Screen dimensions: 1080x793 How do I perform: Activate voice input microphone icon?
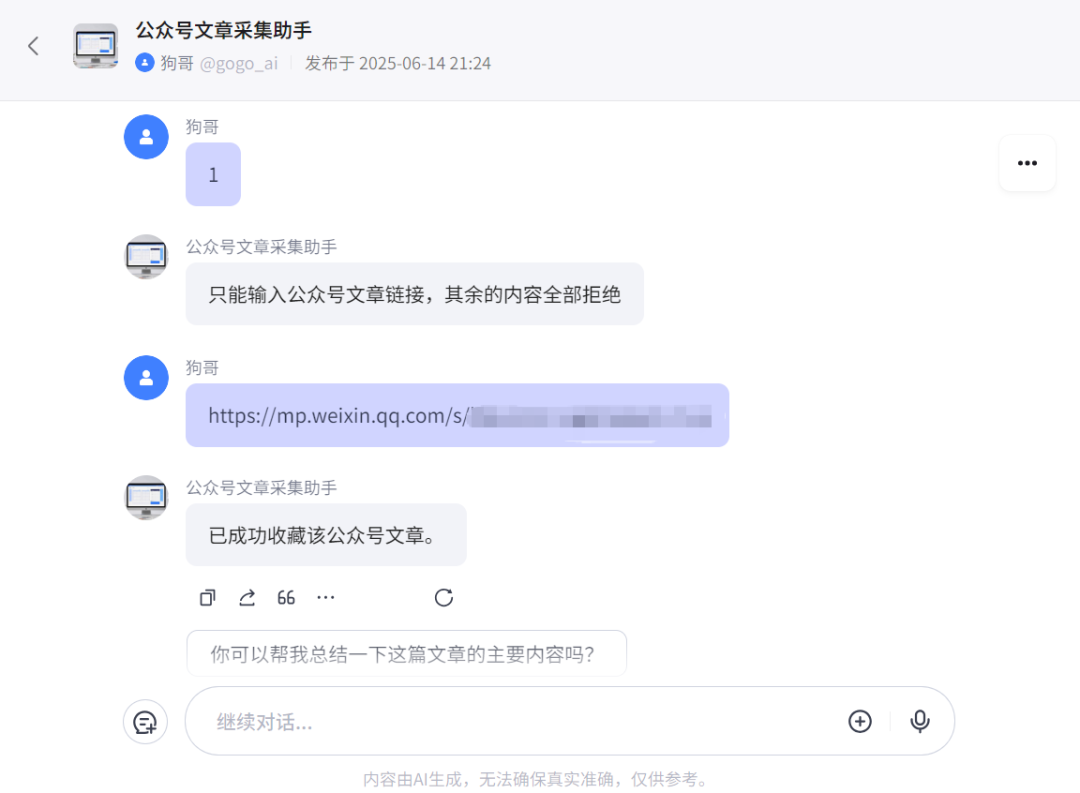(920, 721)
